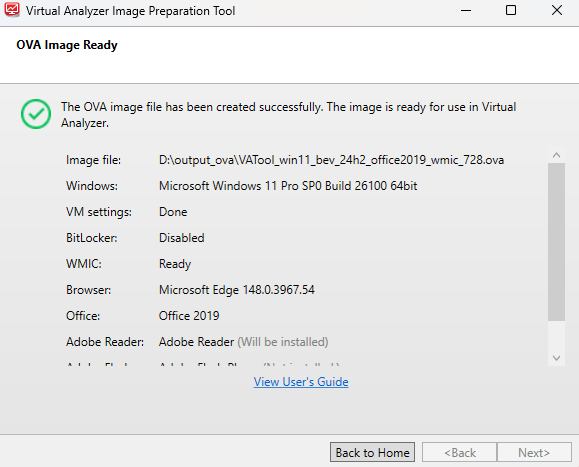Click the BitLocker Disabled status

point(182,238)
